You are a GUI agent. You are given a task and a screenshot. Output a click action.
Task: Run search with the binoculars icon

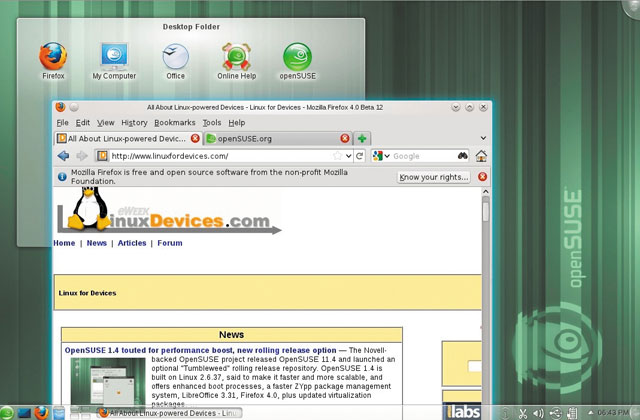[x=462, y=156]
